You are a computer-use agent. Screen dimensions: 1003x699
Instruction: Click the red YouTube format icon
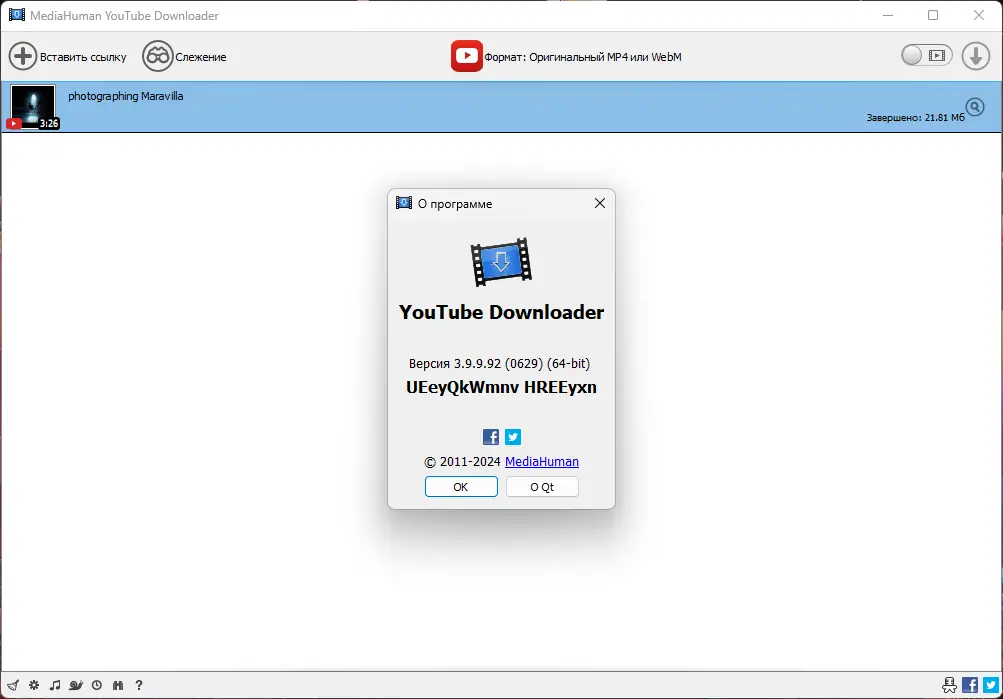point(466,56)
